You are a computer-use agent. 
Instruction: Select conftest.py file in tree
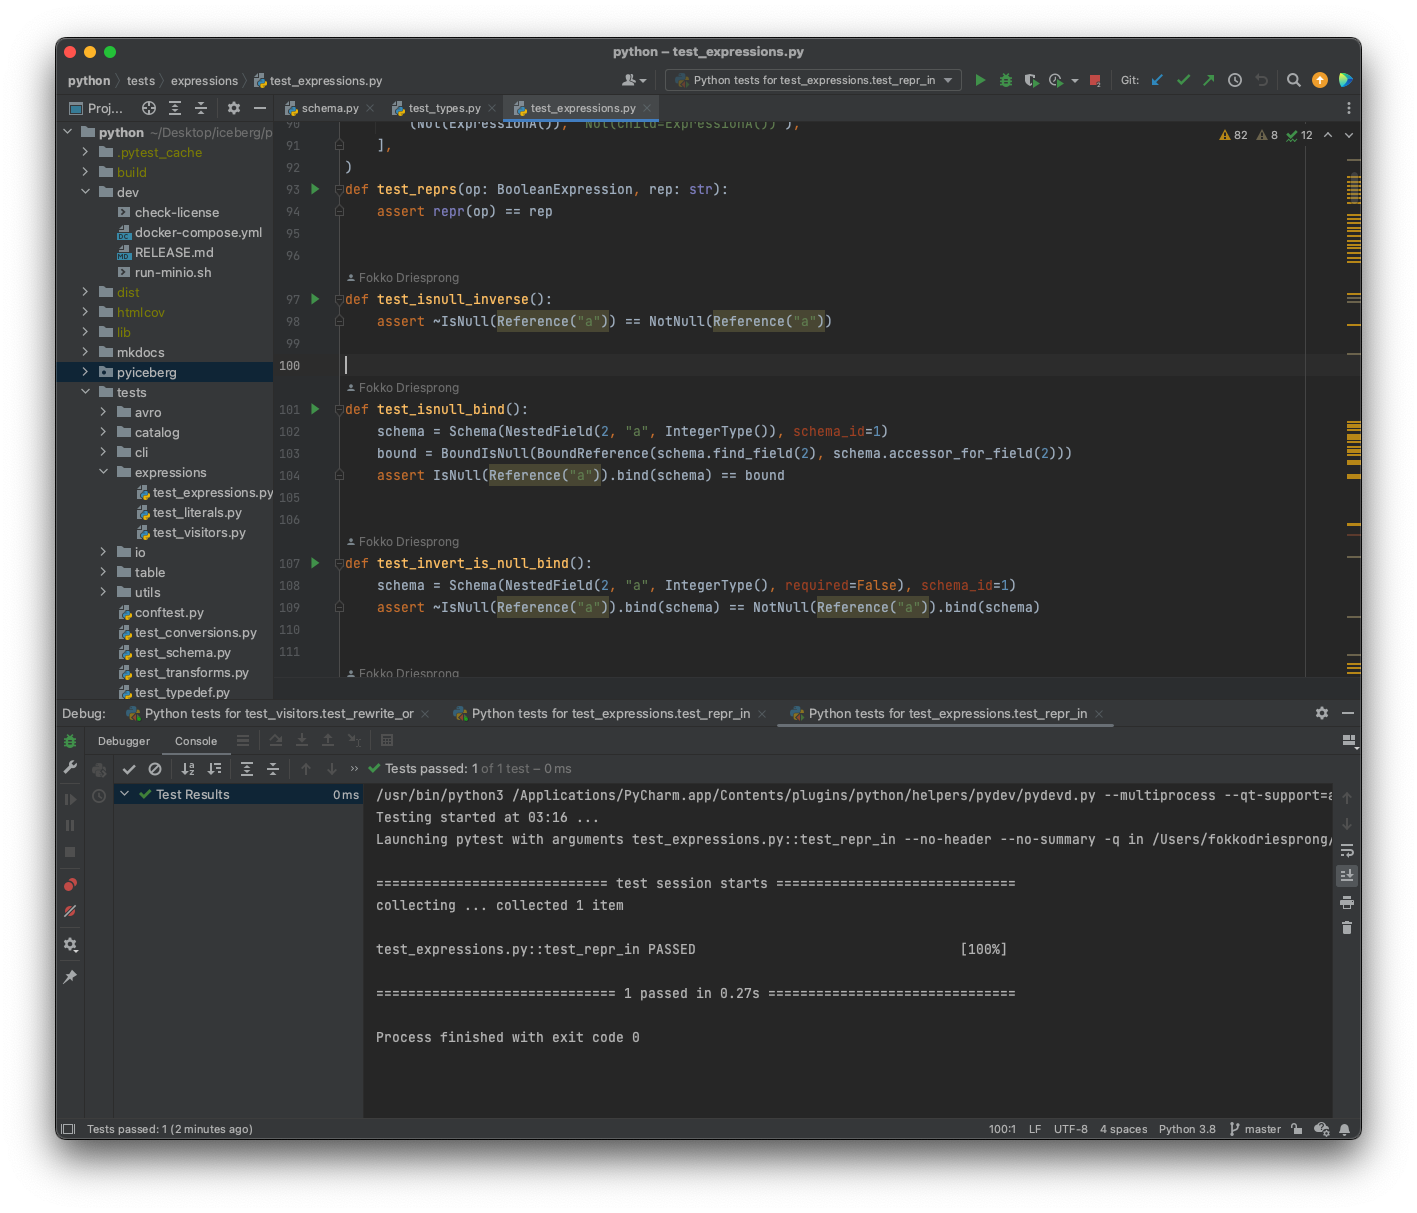(x=169, y=612)
